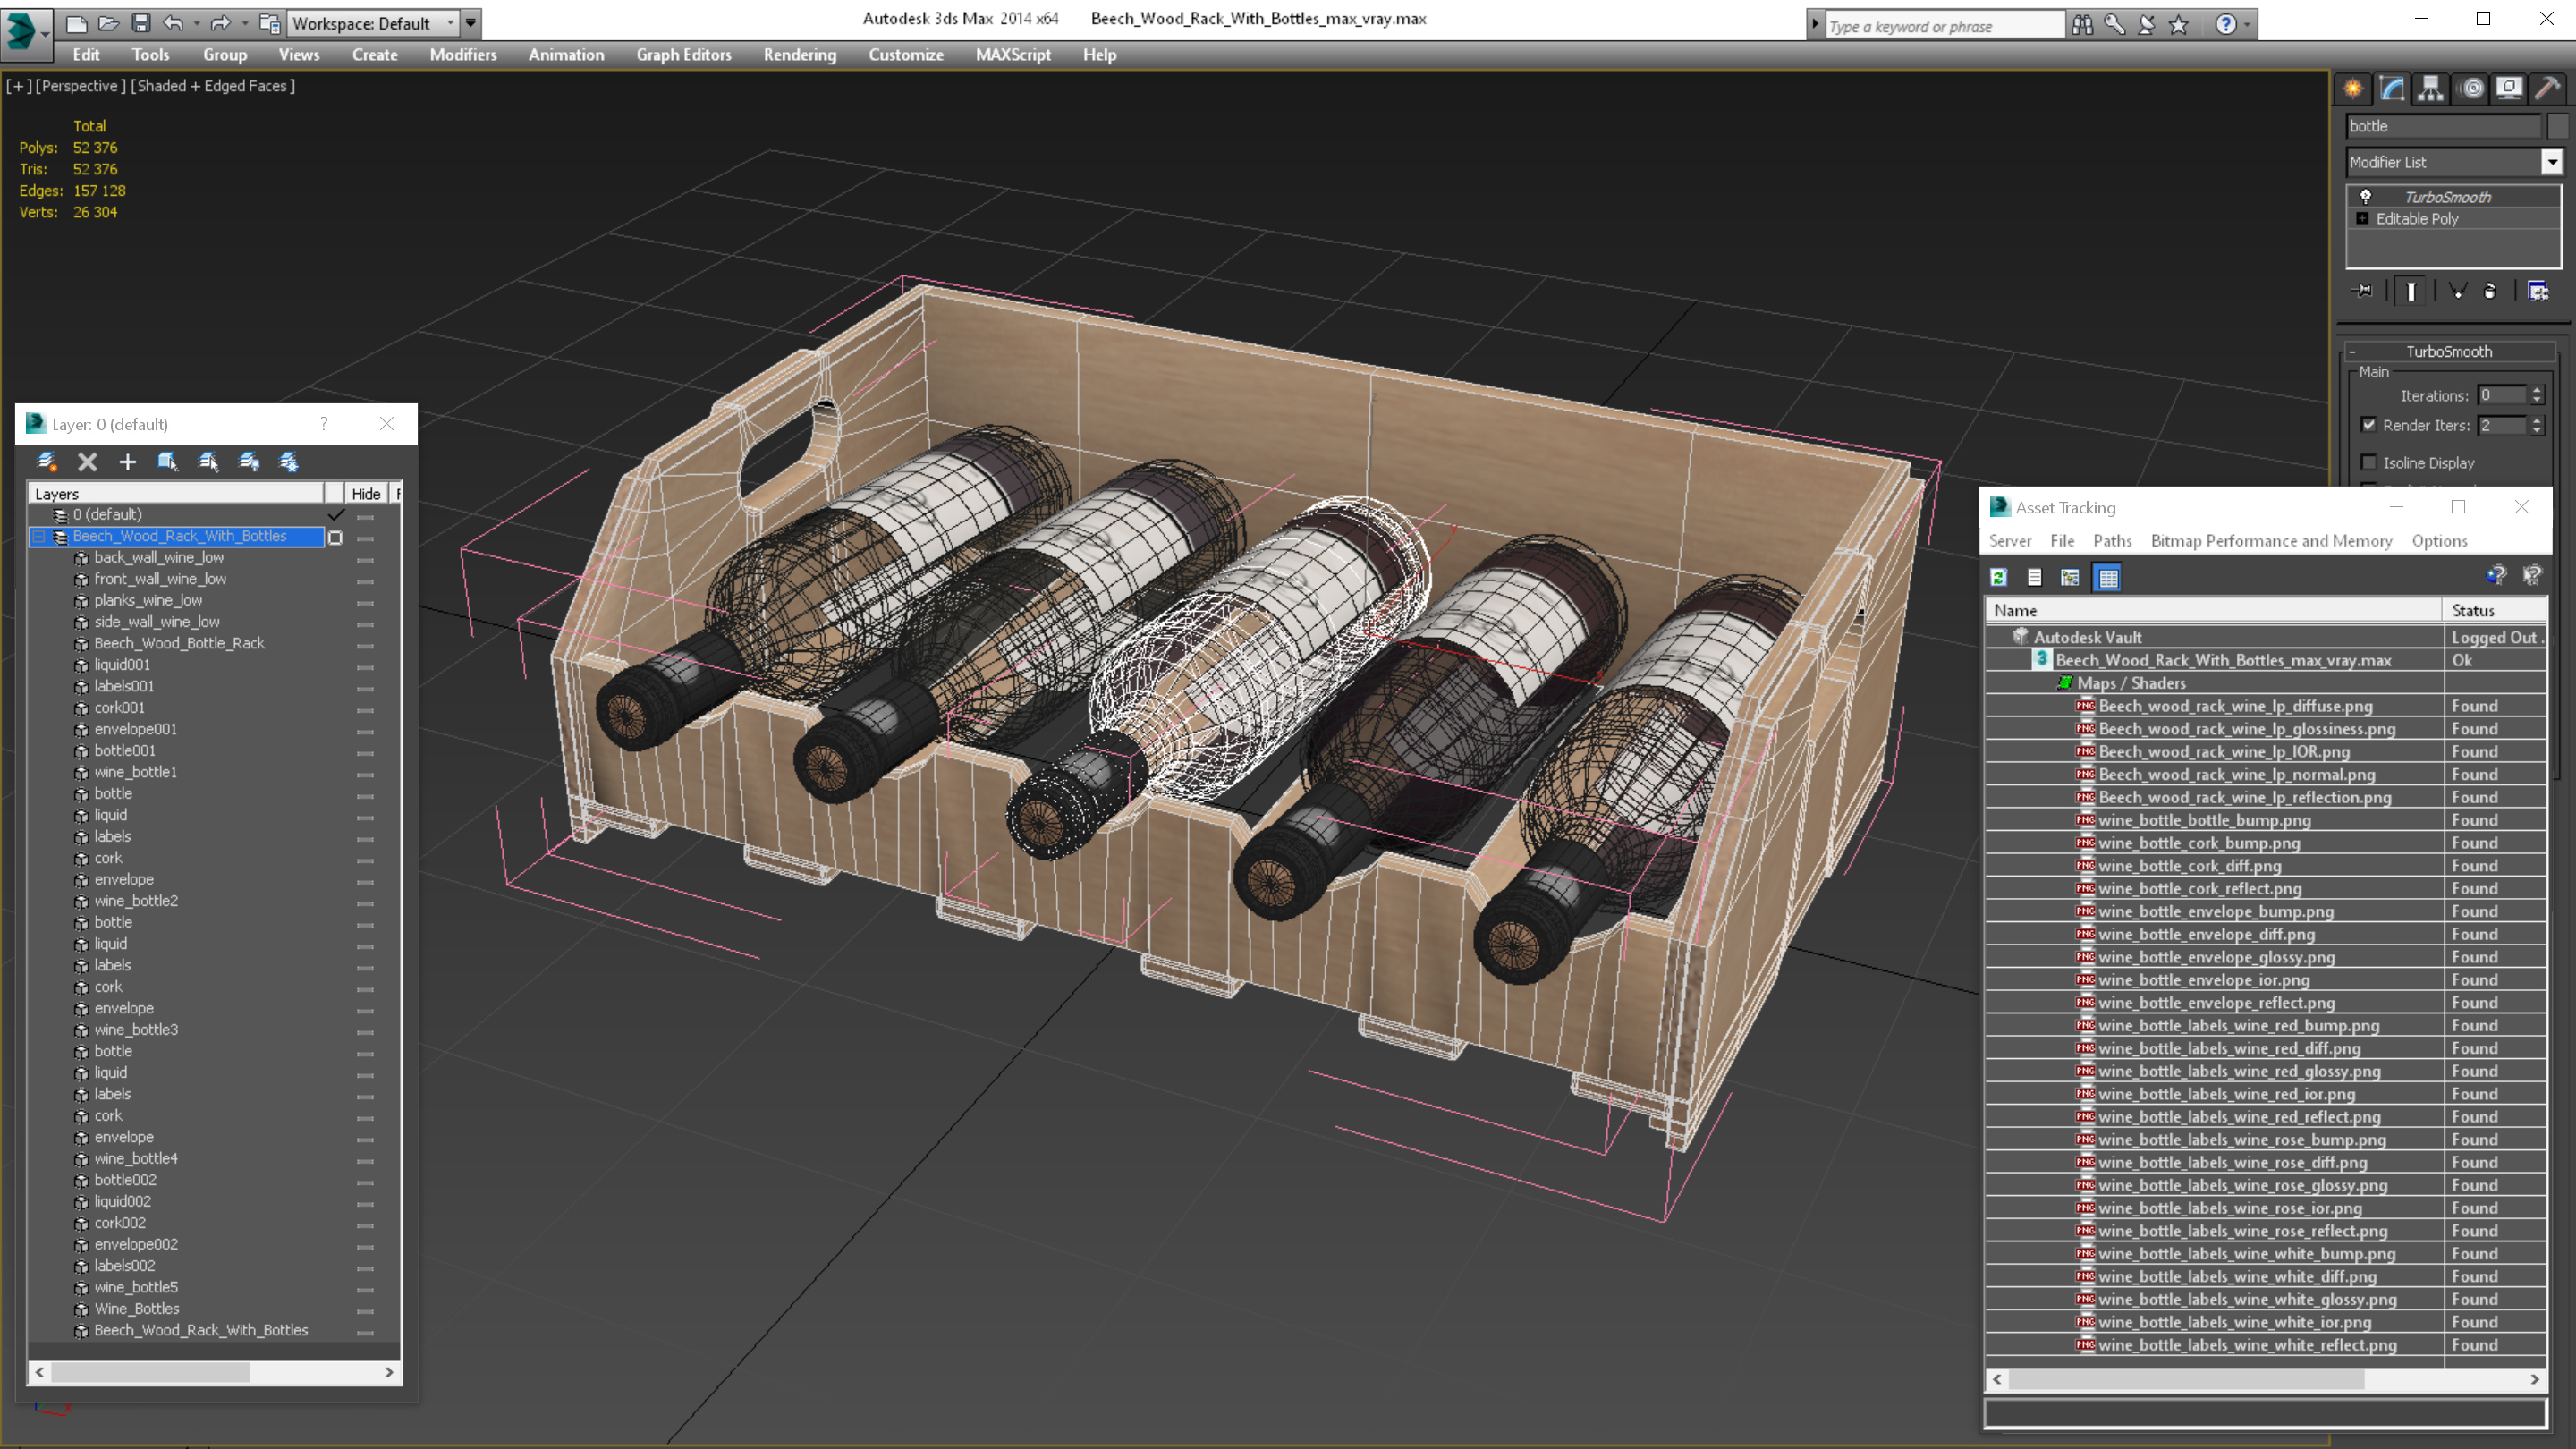Open a file using the folder icon
This screenshot has width=2576, height=1449.
point(109,23)
